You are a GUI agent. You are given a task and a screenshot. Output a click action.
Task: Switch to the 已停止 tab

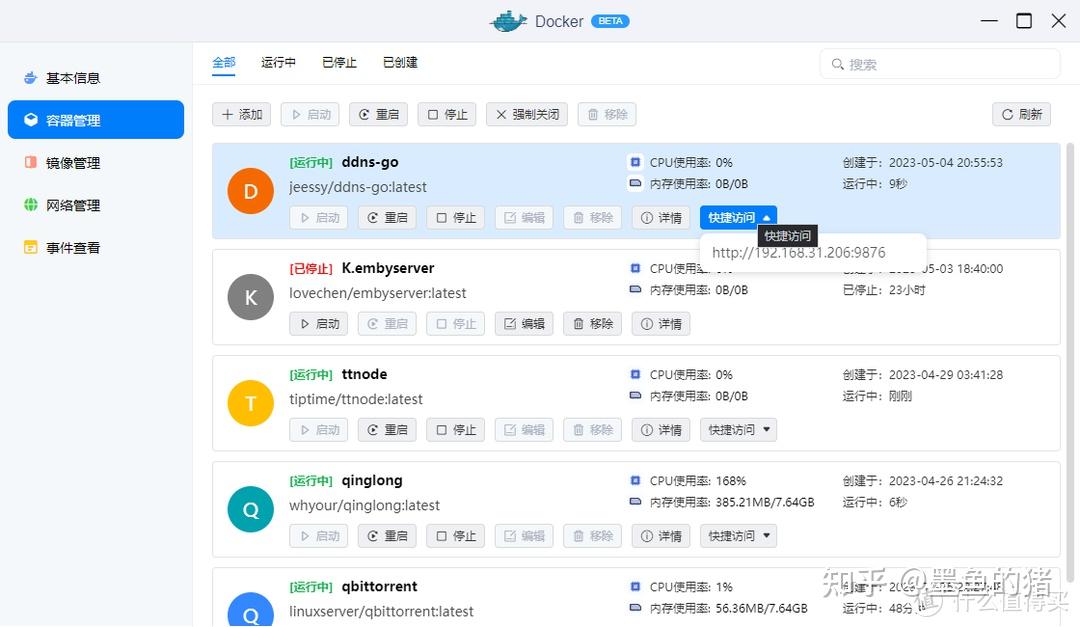point(339,62)
